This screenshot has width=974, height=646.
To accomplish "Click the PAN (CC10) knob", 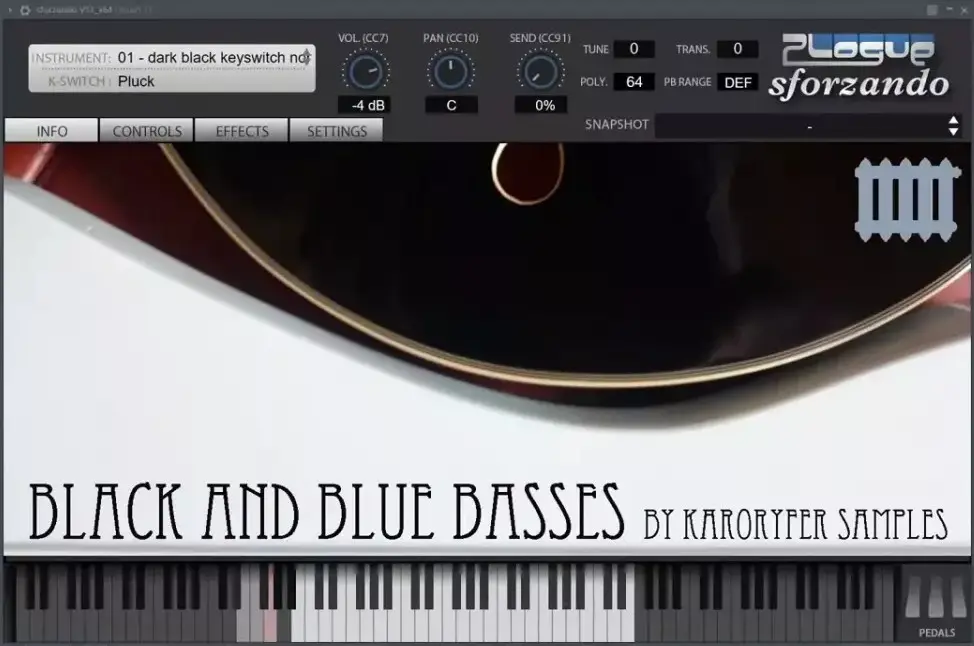I will pos(450,72).
